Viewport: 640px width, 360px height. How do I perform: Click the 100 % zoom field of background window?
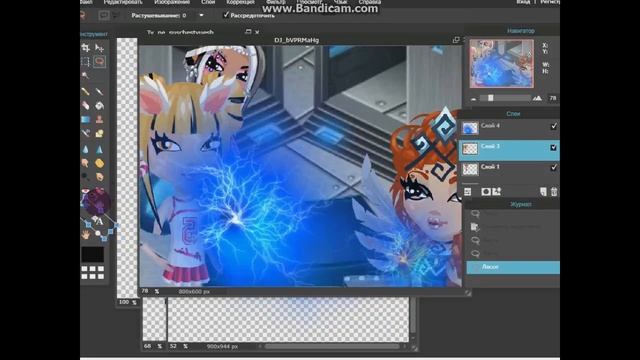[x=124, y=302]
